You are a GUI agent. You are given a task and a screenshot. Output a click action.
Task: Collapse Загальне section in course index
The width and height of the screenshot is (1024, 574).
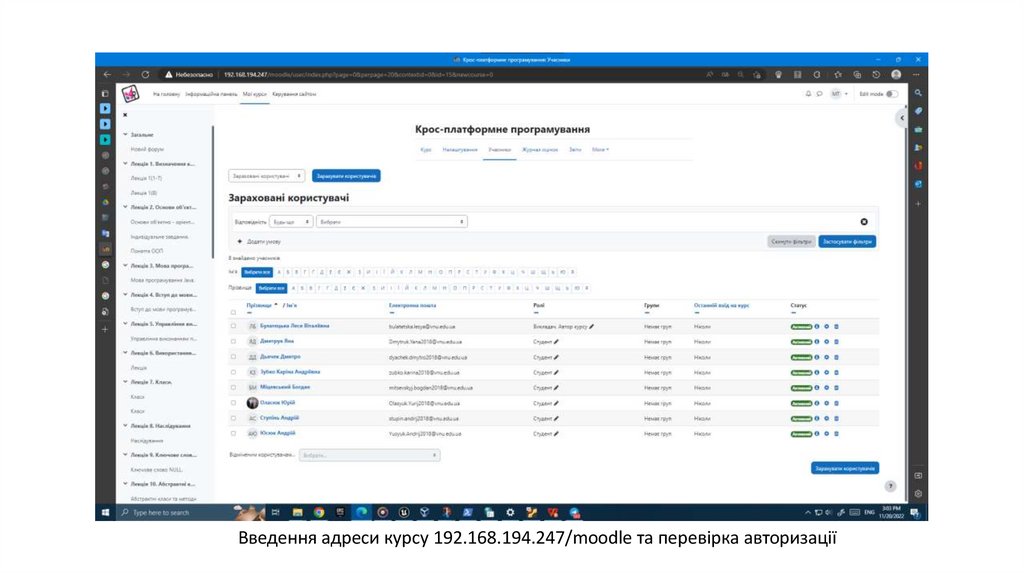tap(125, 135)
